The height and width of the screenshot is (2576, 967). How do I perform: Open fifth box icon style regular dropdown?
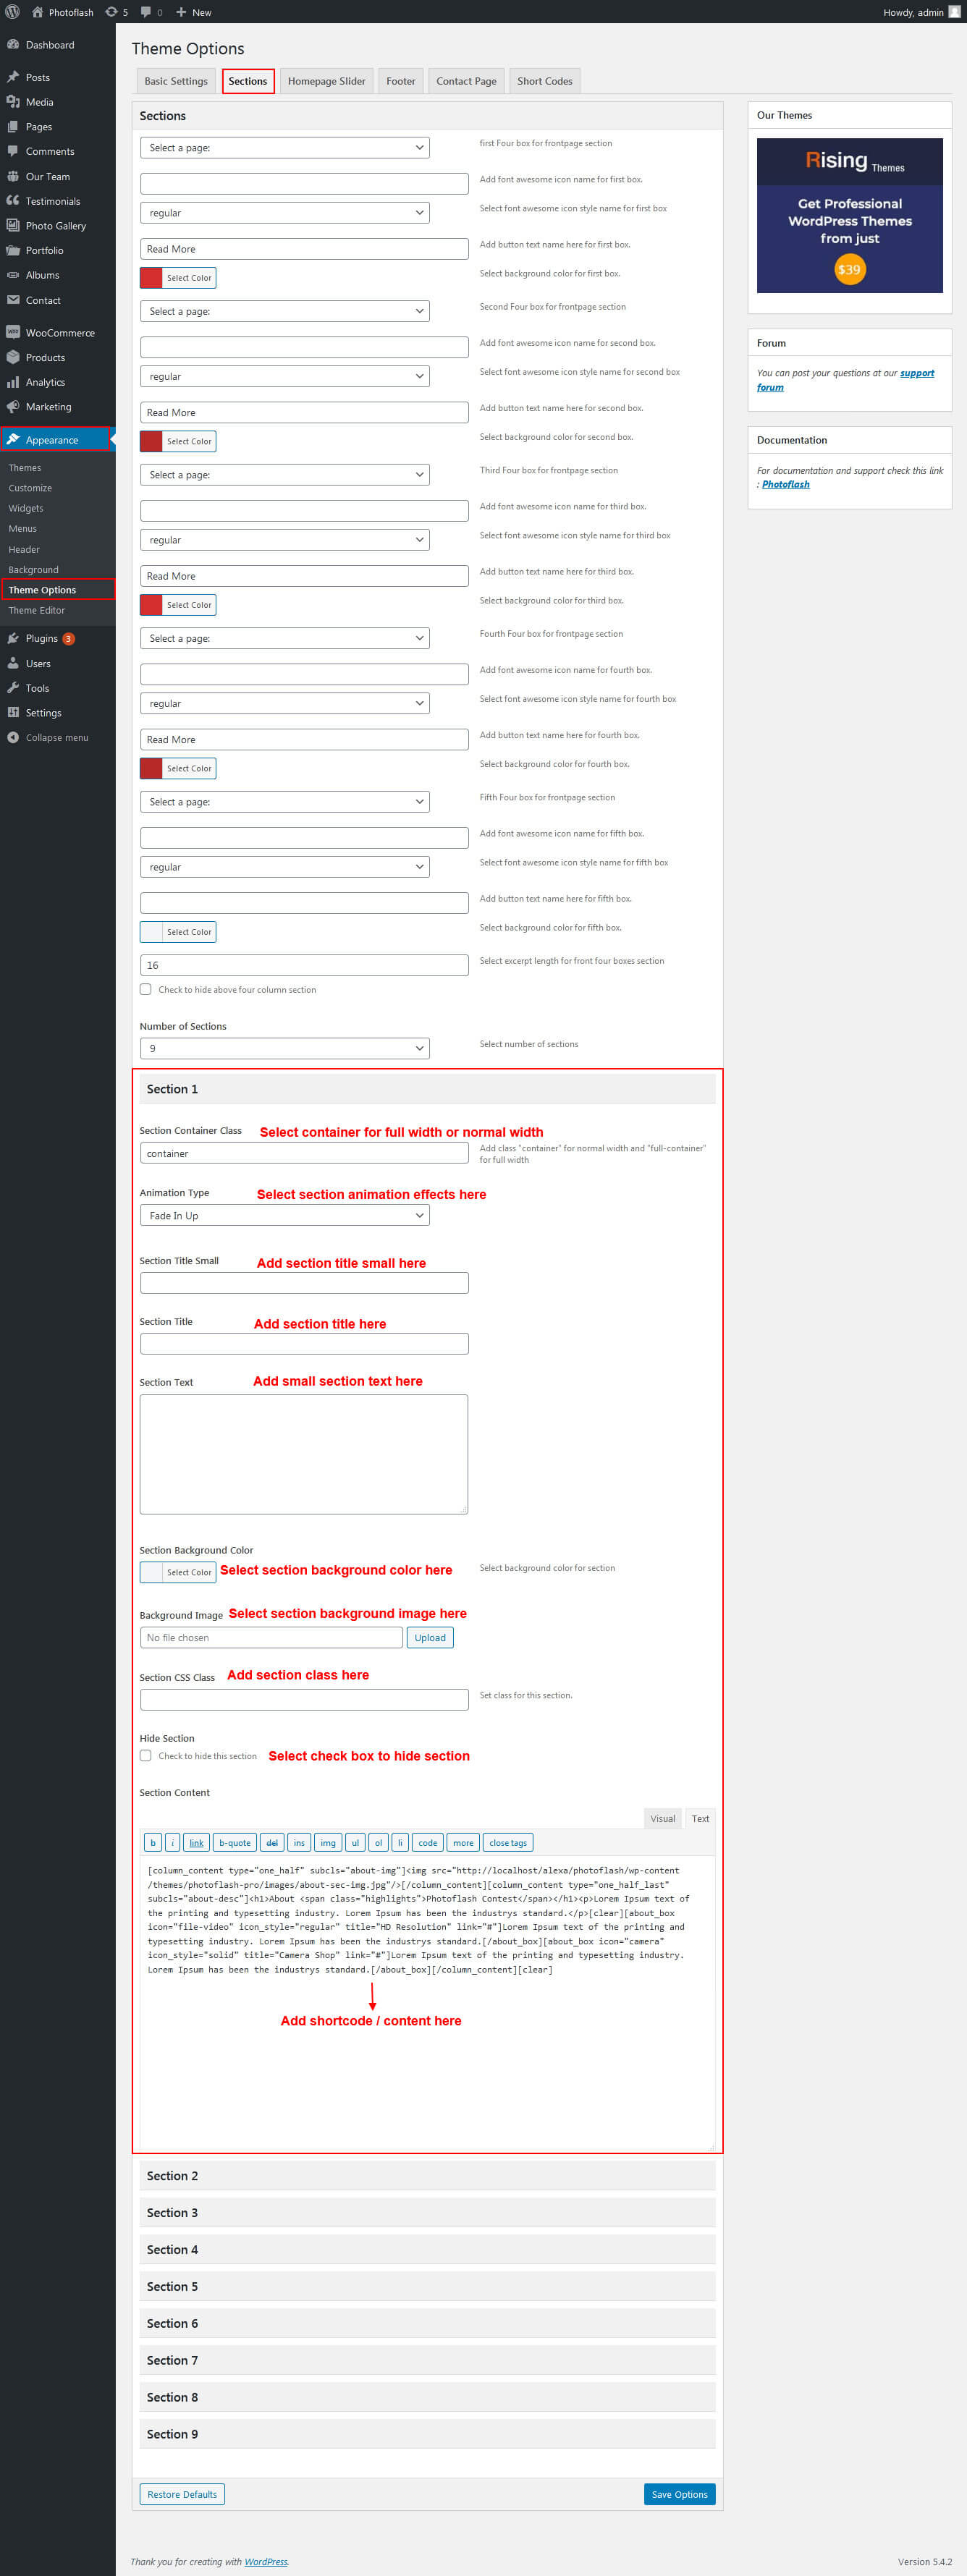285,867
